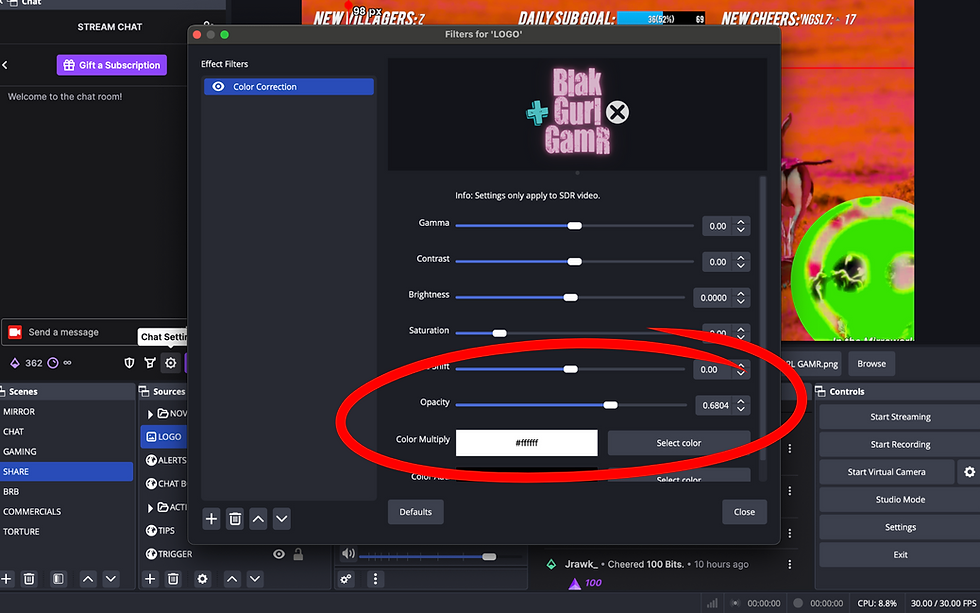Open scene filters icon in Scenes toolbar
This screenshot has height=613, width=980.
(58, 579)
